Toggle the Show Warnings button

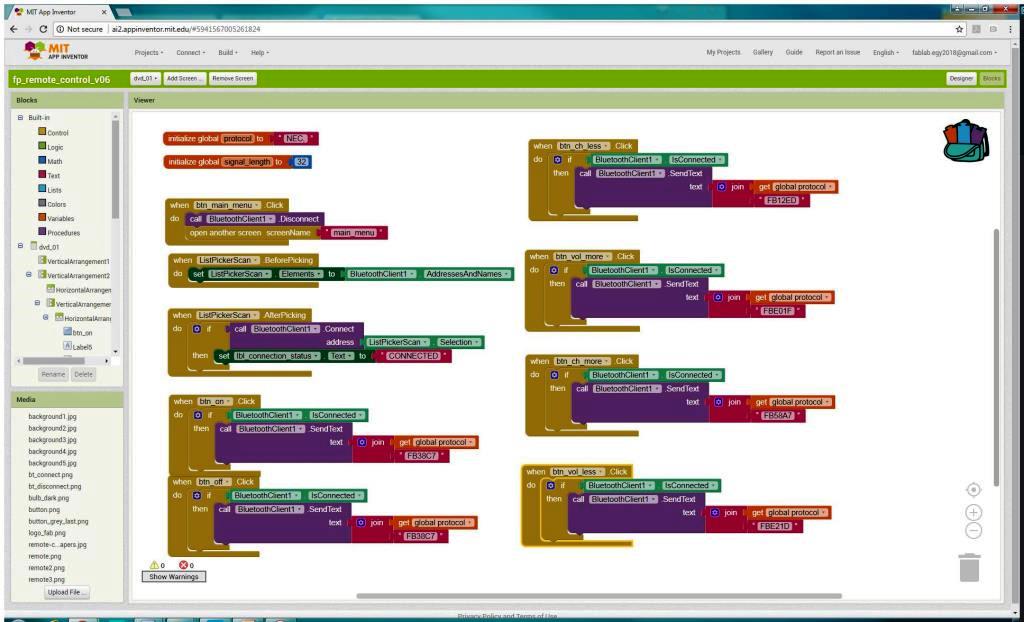pyautogui.click(x=173, y=577)
